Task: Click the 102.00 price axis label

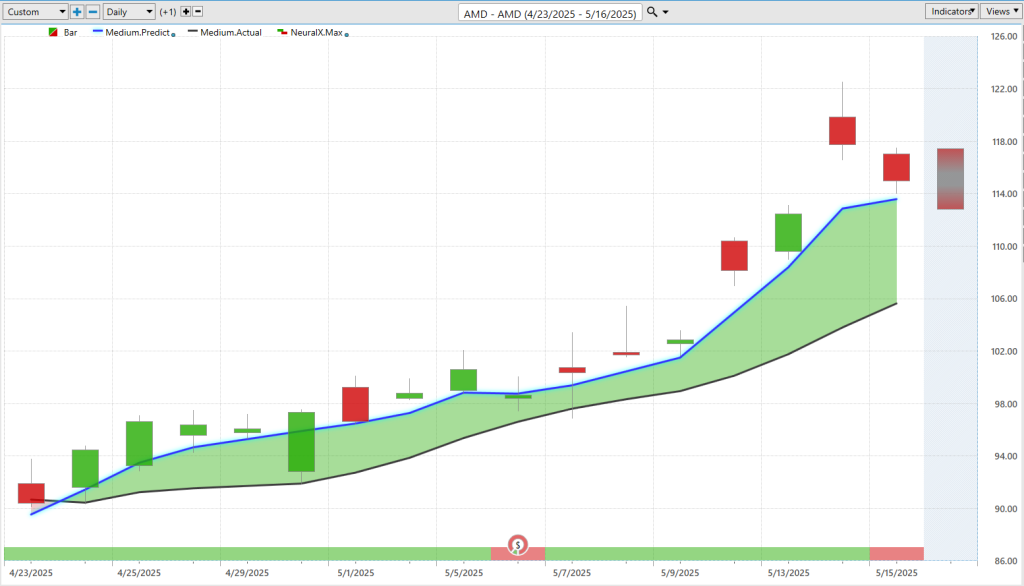Action: pos(1004,351)
